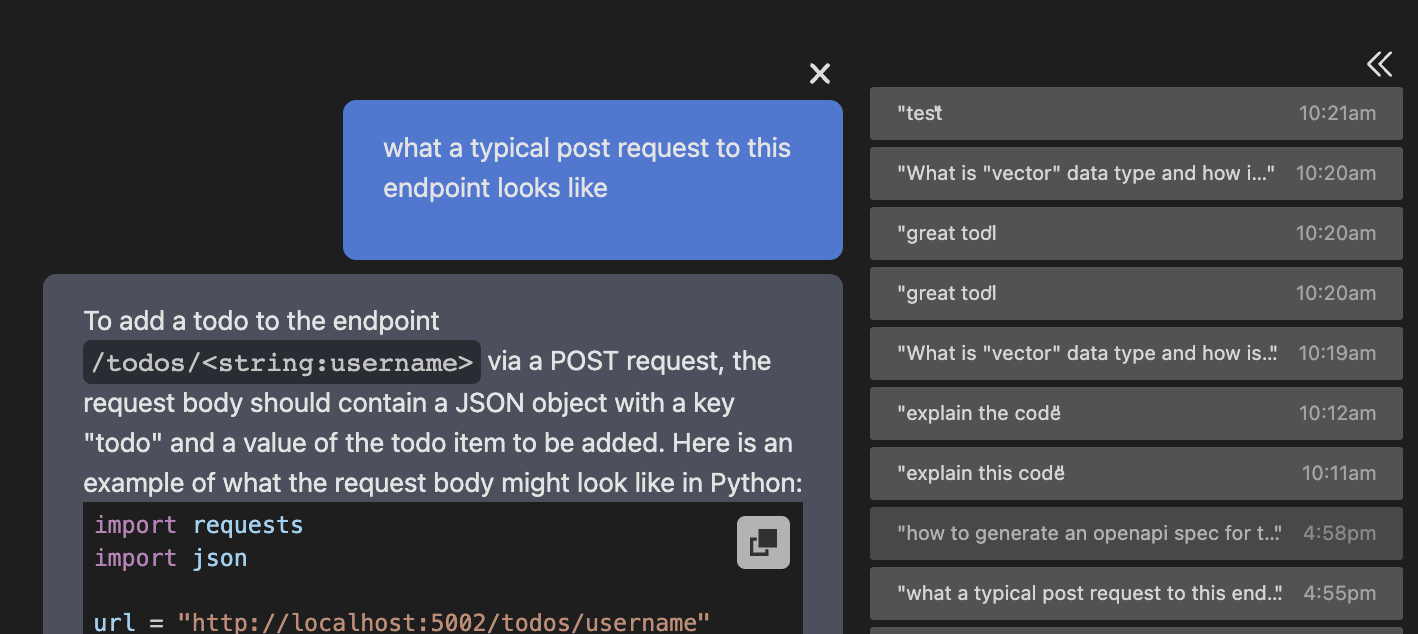Open the first "vector" data type conversation
The width and height of the screenshot is (1418, 634).
click(1136, 173)
